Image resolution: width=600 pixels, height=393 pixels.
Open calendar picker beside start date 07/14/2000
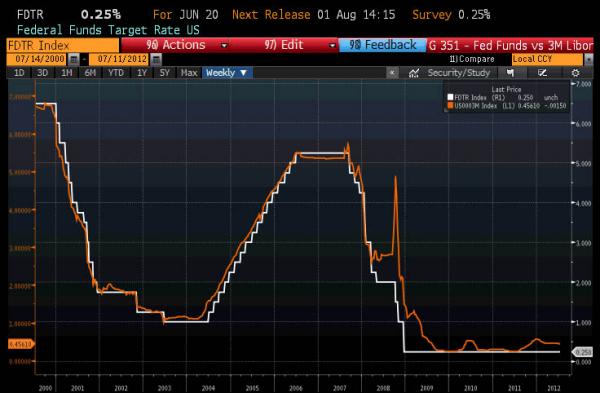(74, 59)
